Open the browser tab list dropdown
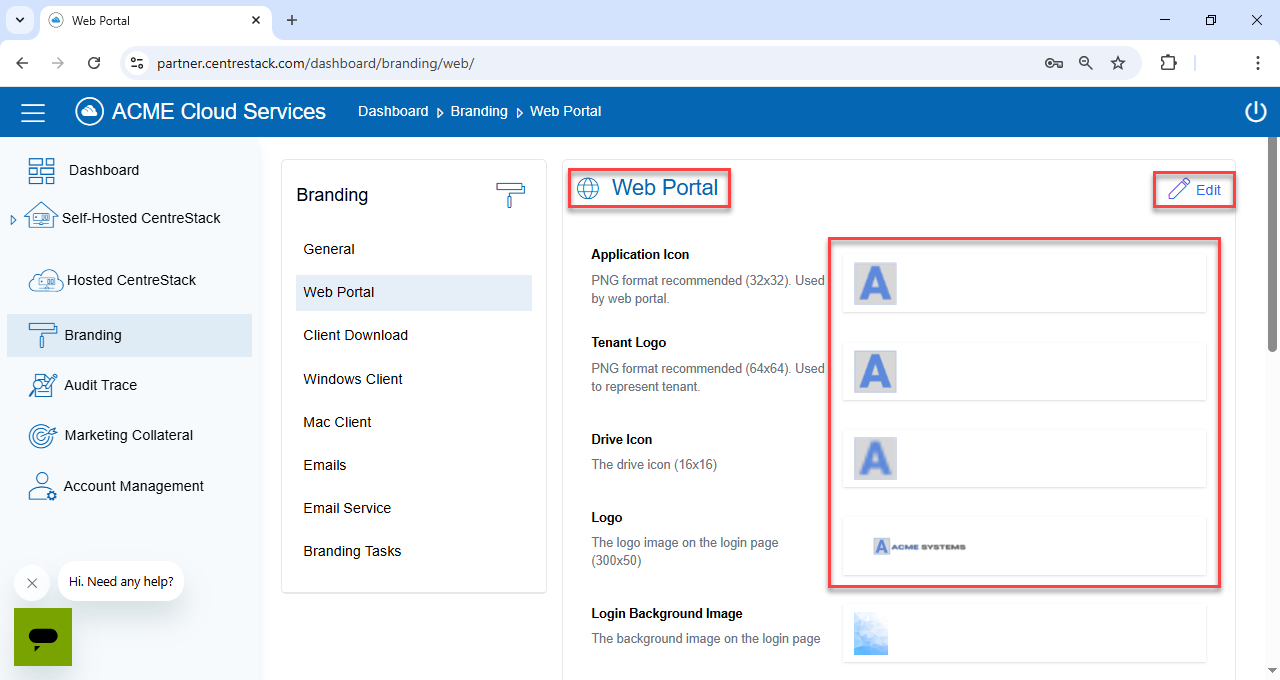Viewport: 1280px width, 680px height. tap(19, 20)
